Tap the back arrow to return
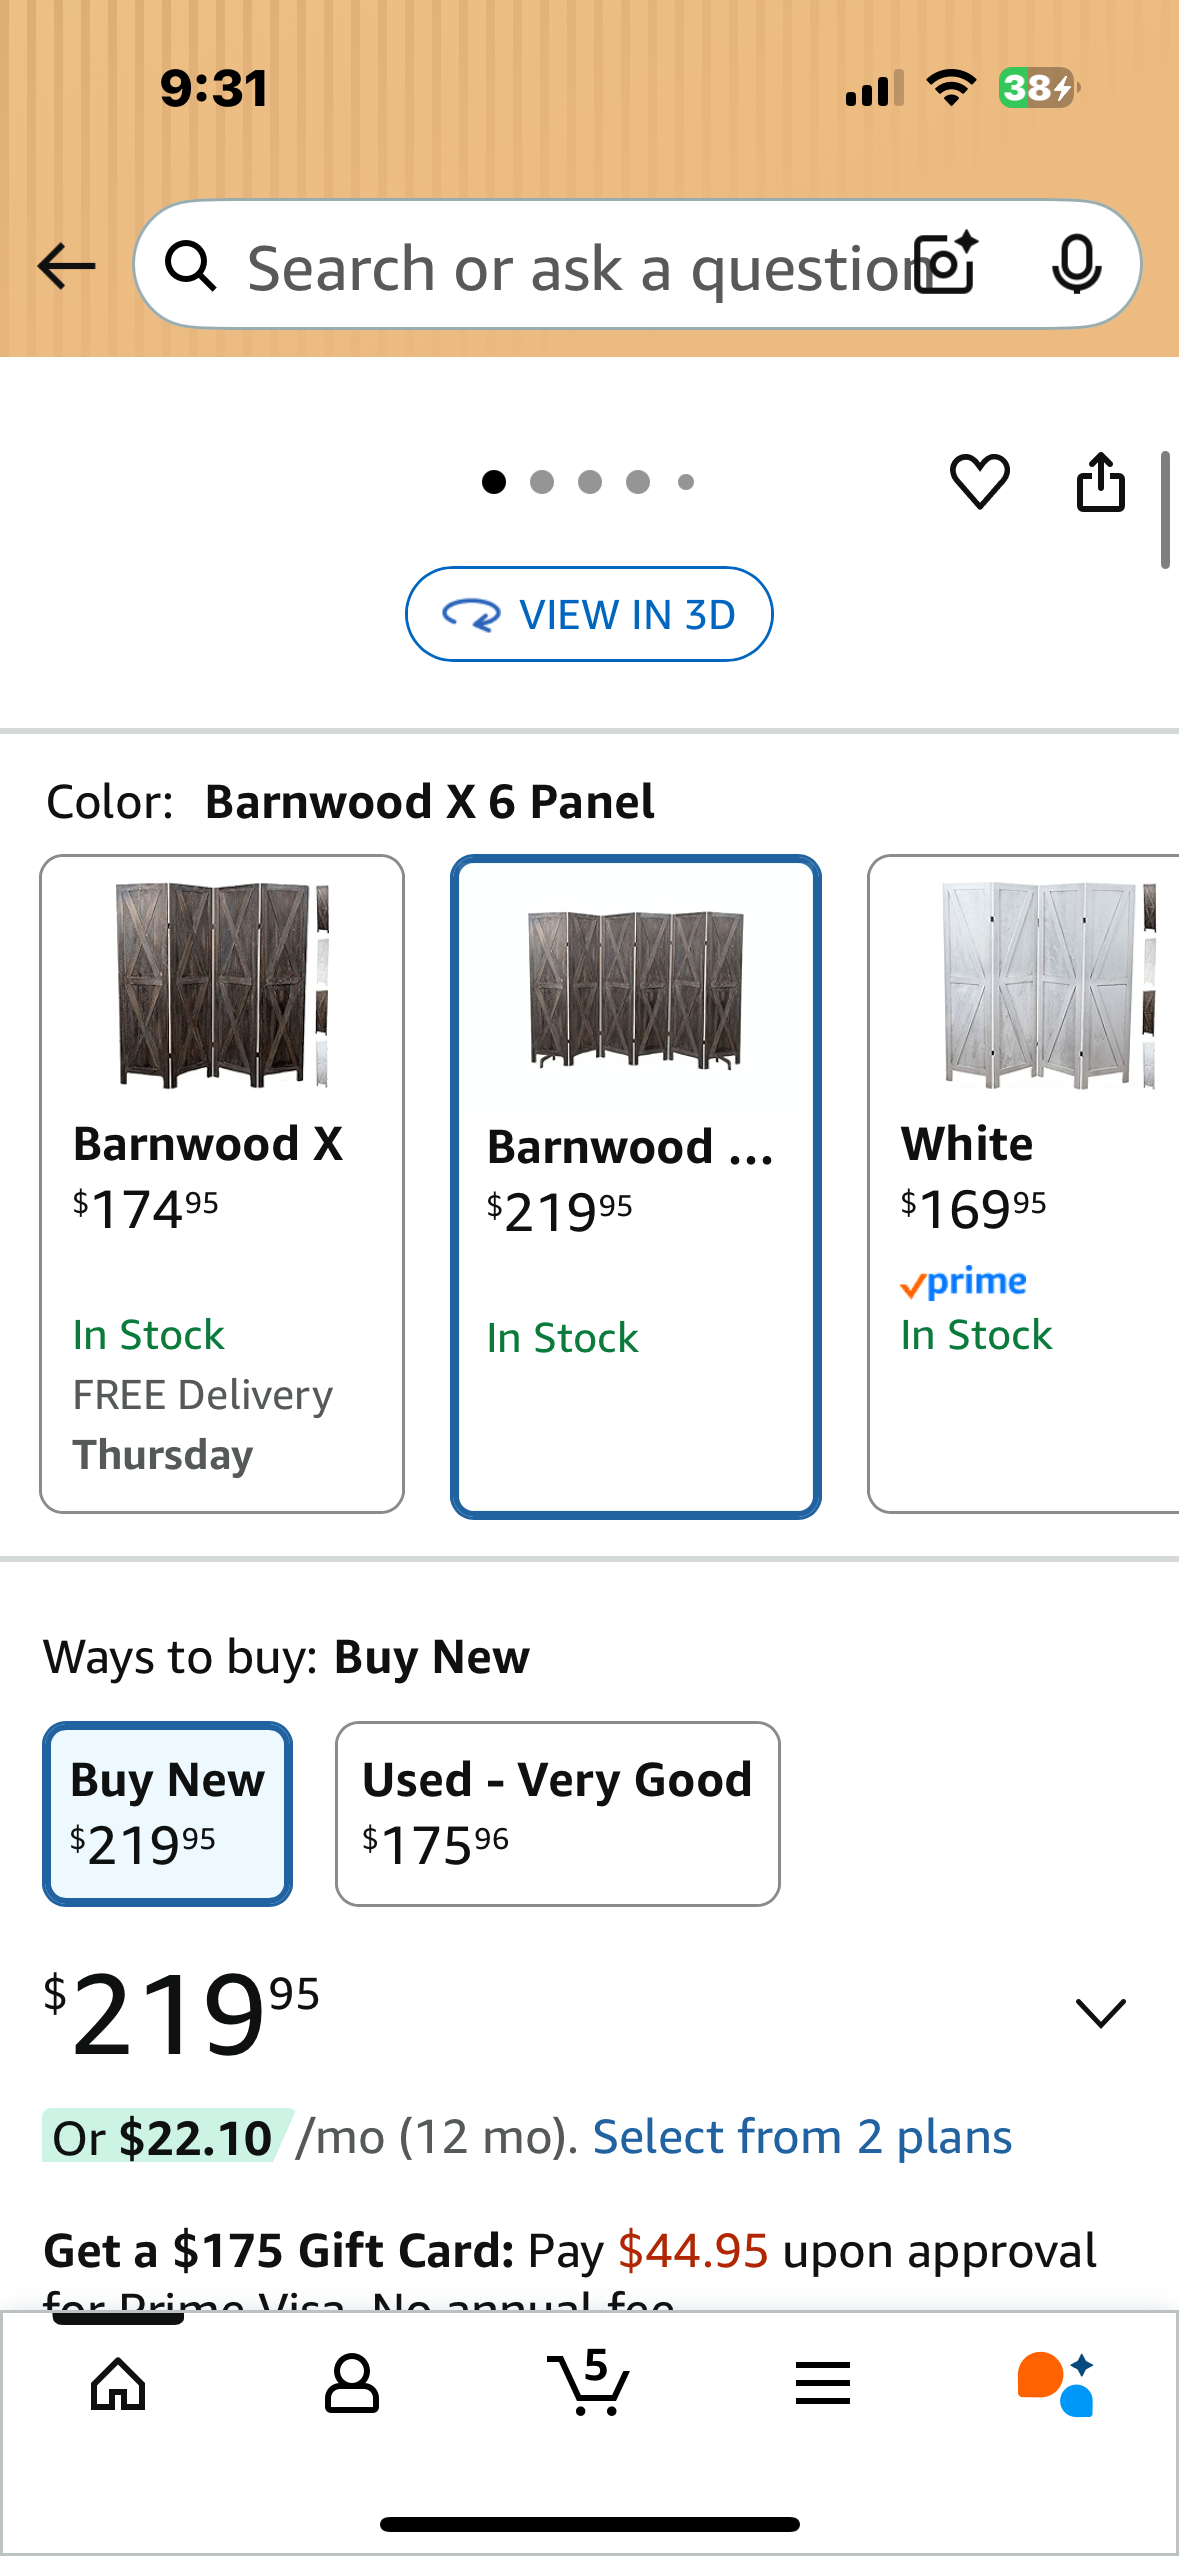This screenshot has height=2556, width=1179. point(64,265)
